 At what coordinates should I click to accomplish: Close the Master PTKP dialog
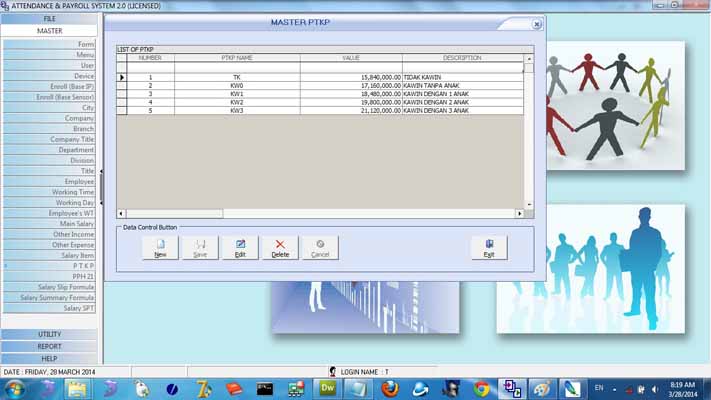(536, 24)
